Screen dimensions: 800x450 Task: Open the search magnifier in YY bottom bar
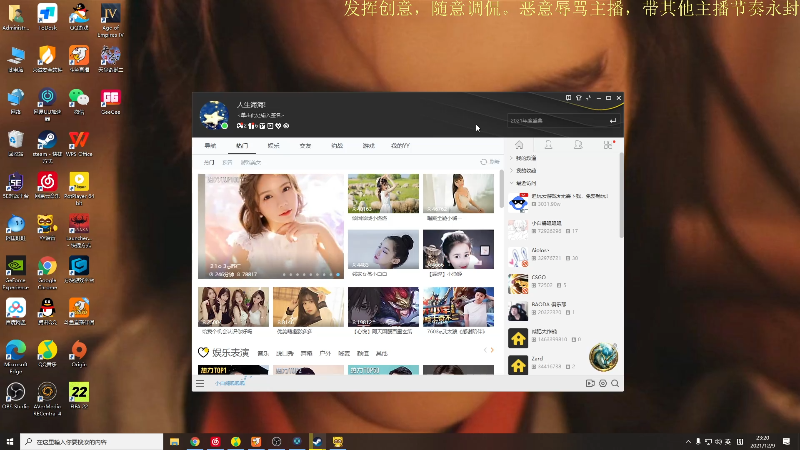click(615, 383)
